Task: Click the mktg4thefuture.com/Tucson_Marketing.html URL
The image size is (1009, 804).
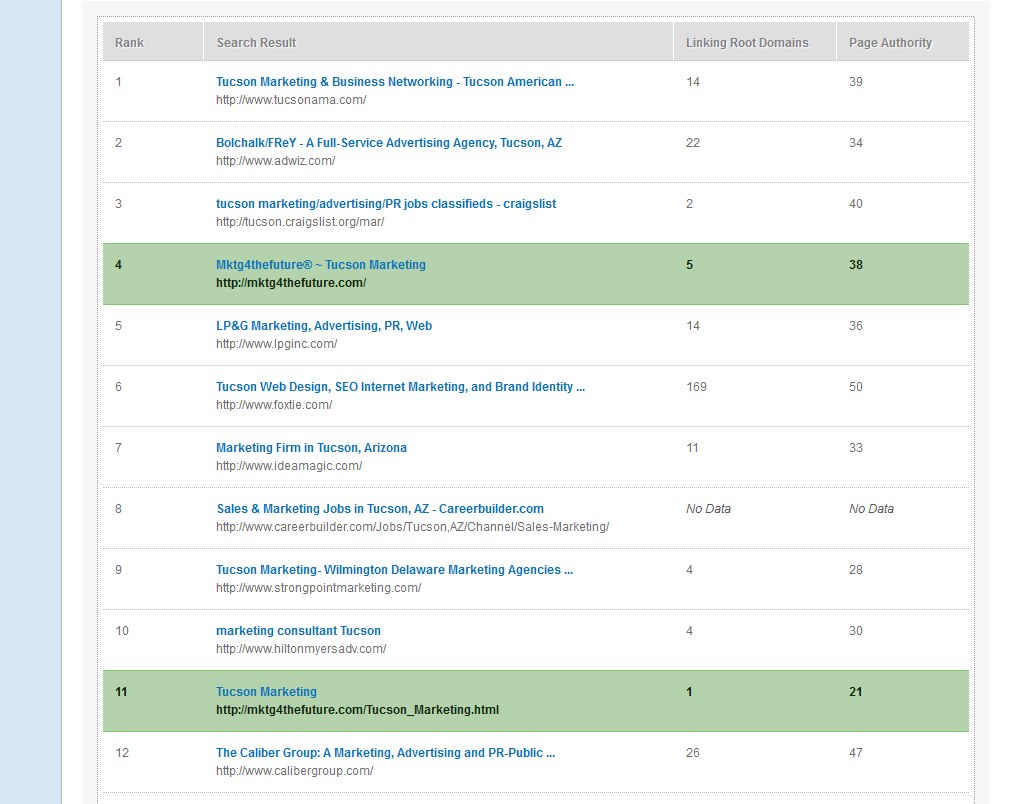Action: 357,710
